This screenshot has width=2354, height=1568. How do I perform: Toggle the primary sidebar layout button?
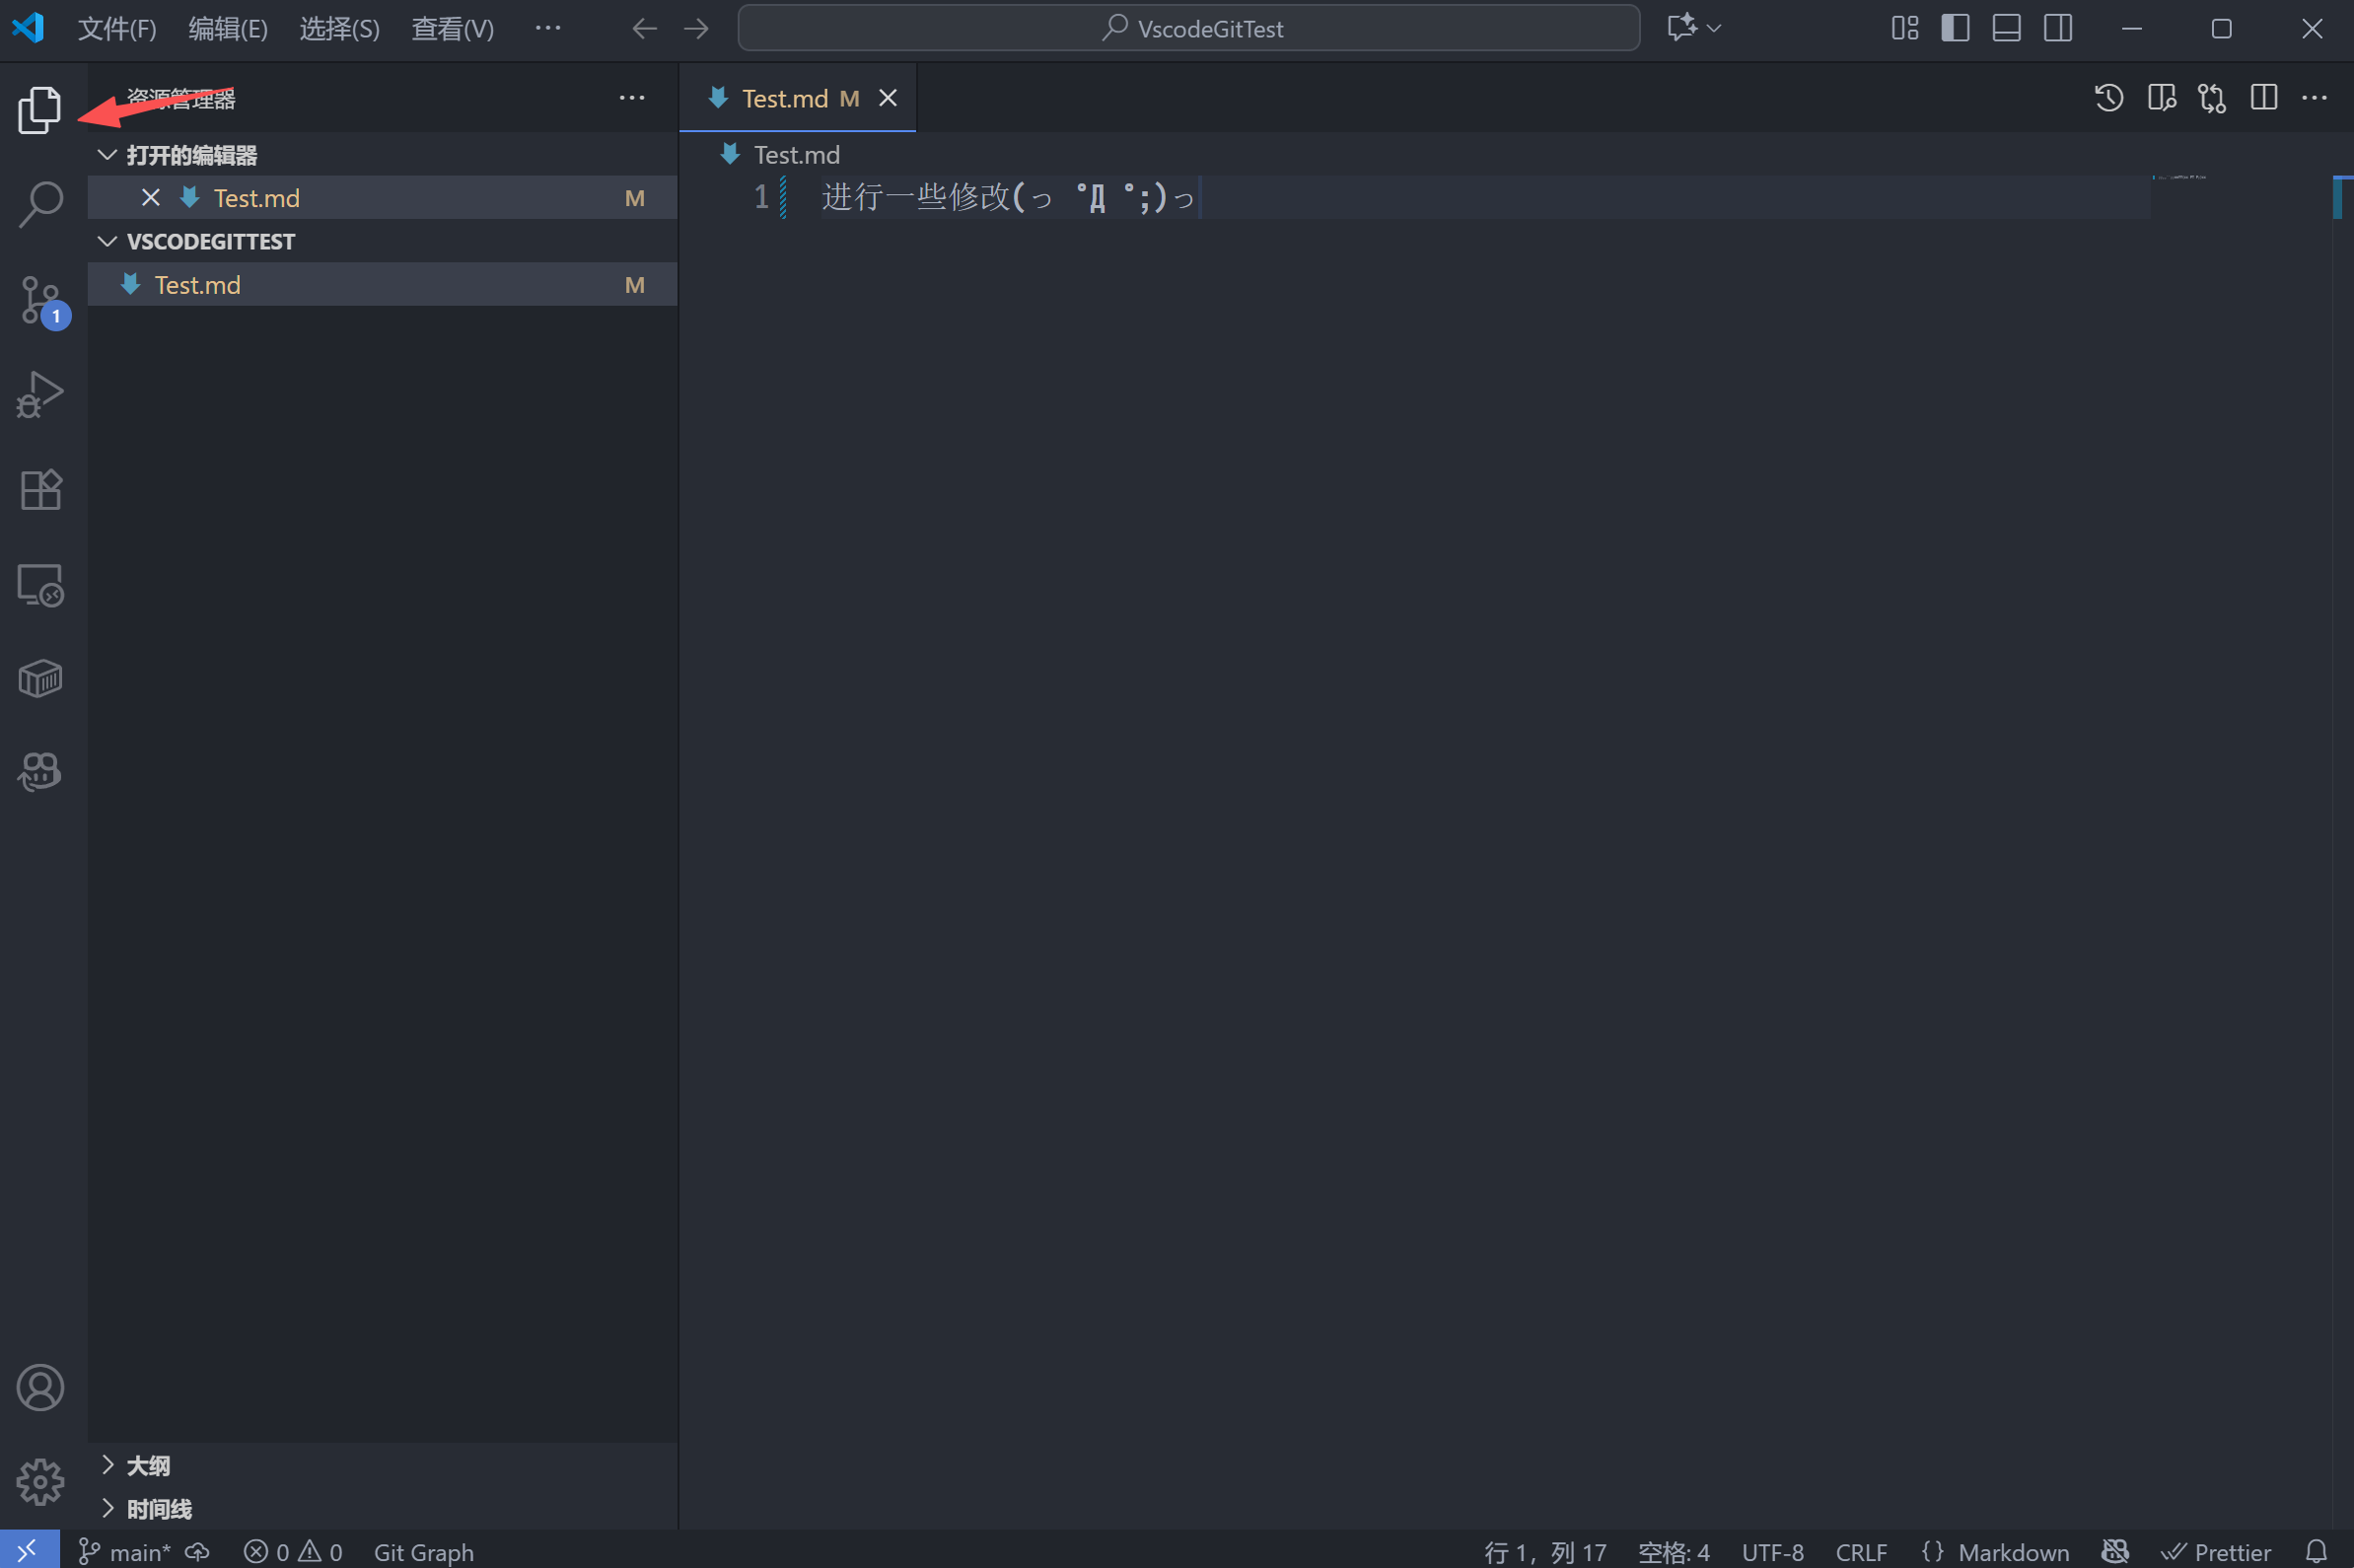tap(1955, 28)
